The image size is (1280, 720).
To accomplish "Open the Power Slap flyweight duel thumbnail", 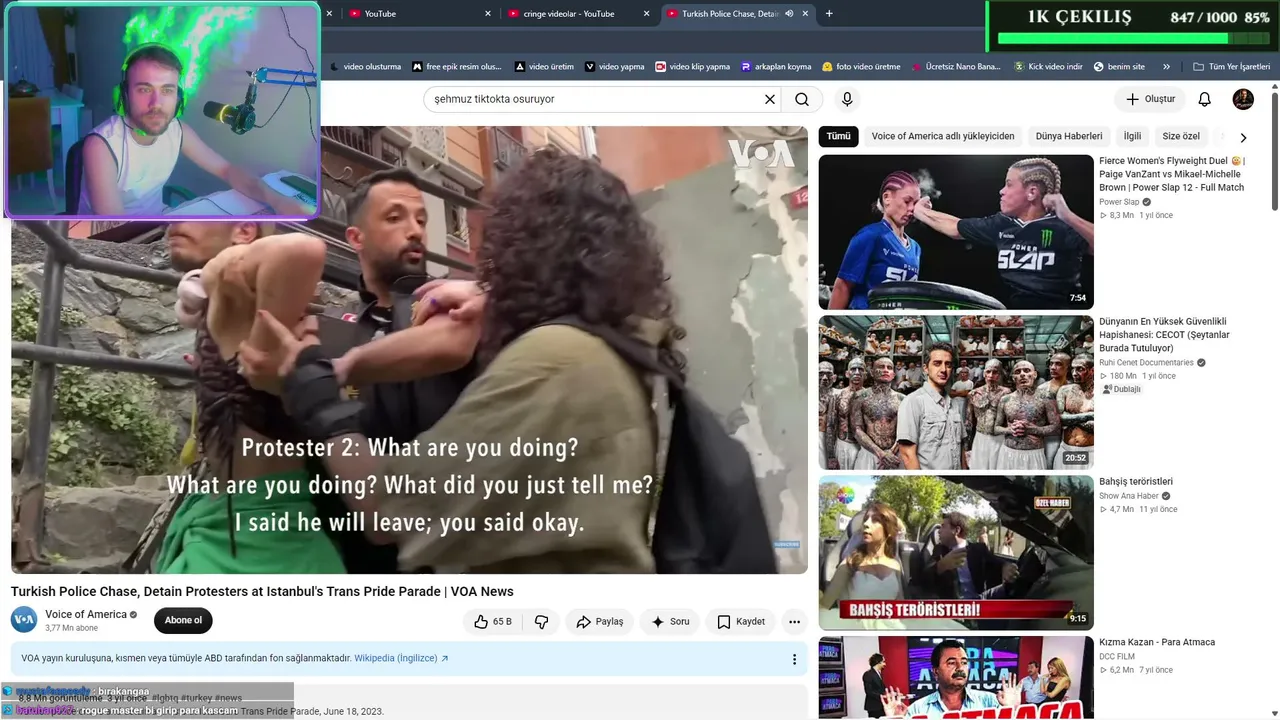I will [956, 232].
